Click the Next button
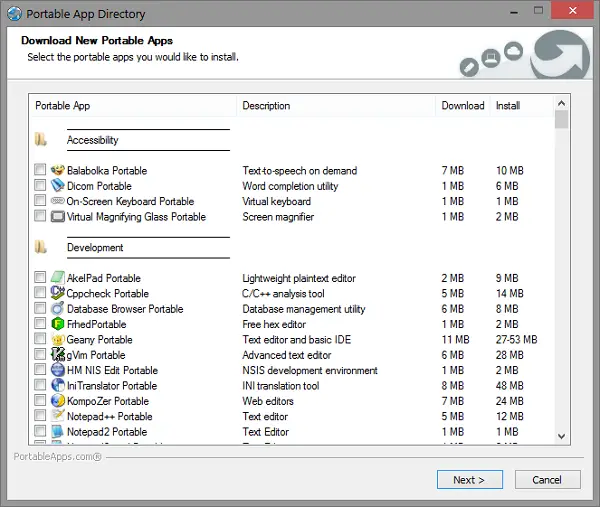 coord(469,480)
